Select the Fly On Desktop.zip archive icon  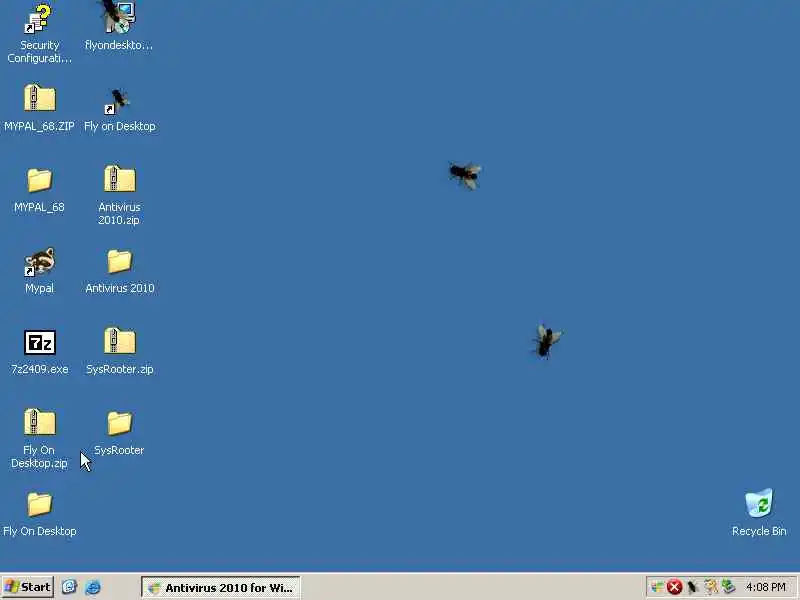tap(39, 422)
